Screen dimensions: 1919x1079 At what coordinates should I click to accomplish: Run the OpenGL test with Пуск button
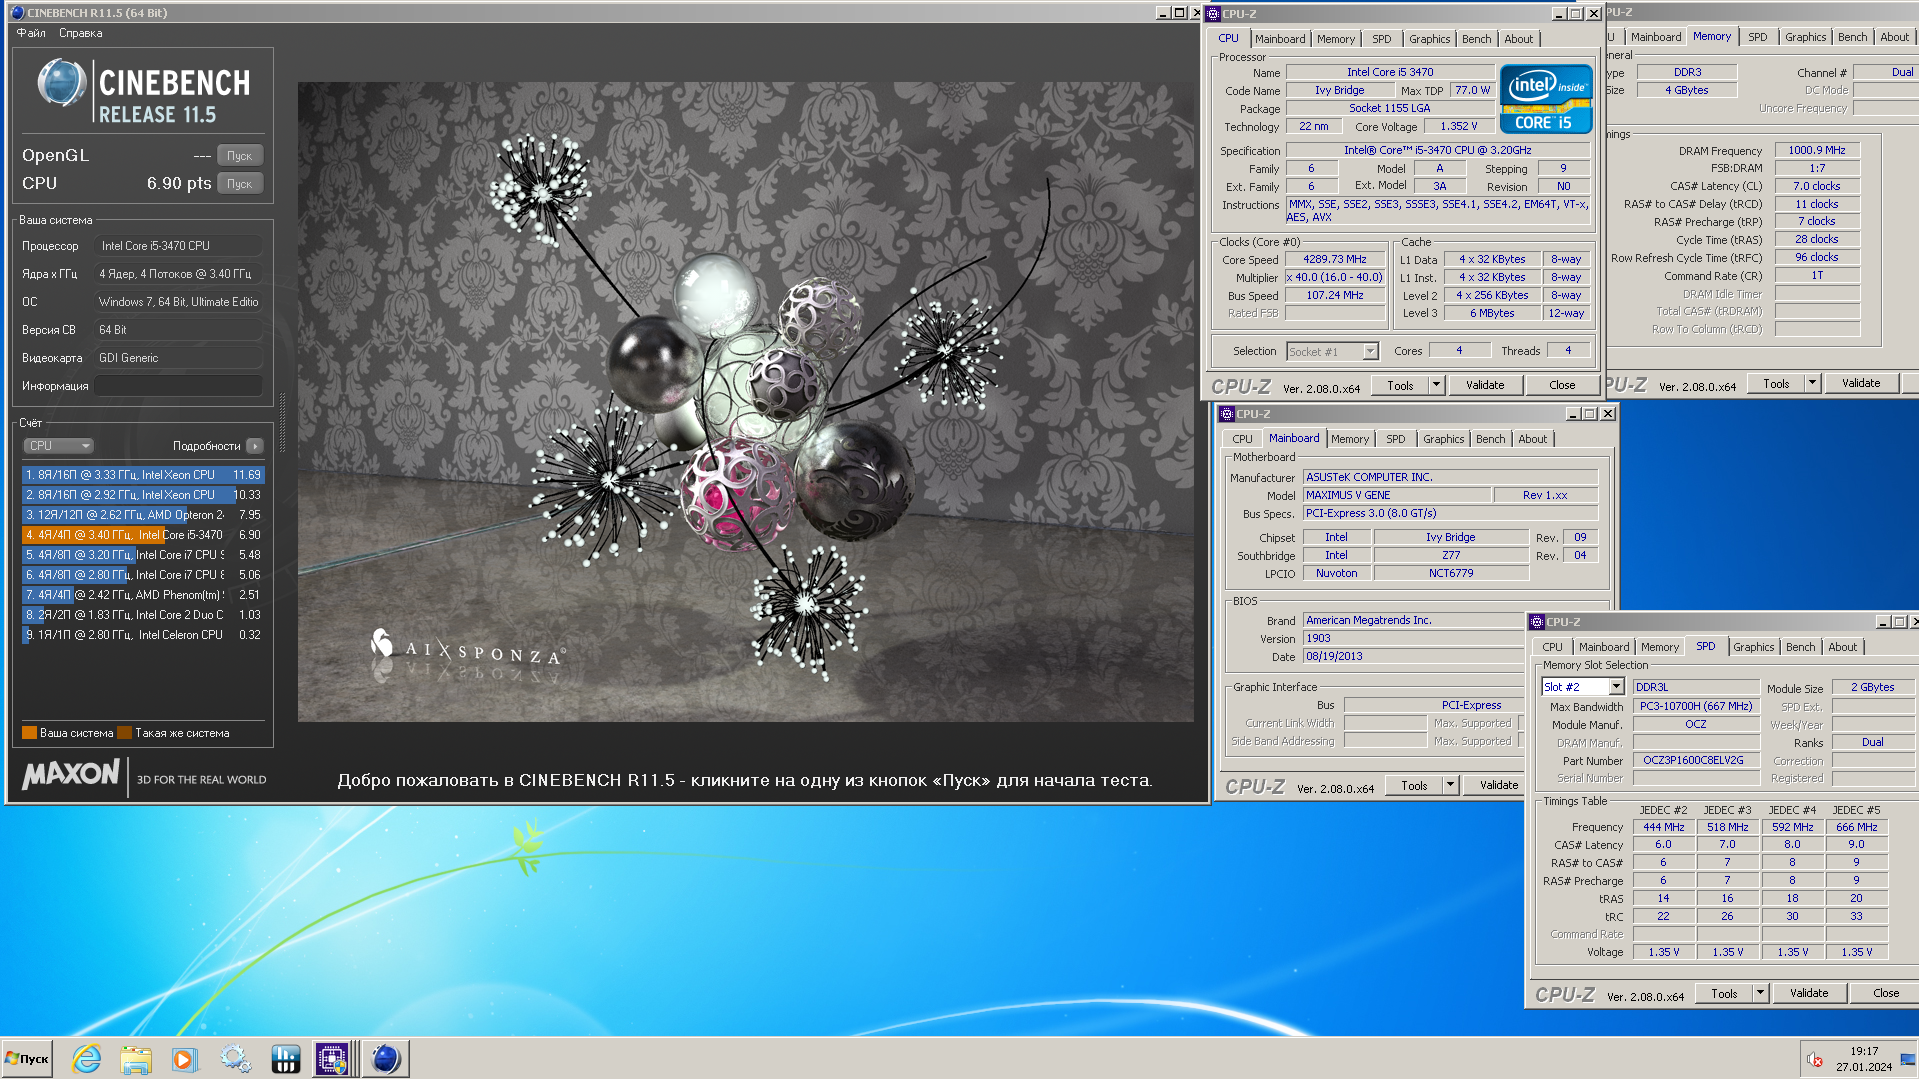(240, 155)
